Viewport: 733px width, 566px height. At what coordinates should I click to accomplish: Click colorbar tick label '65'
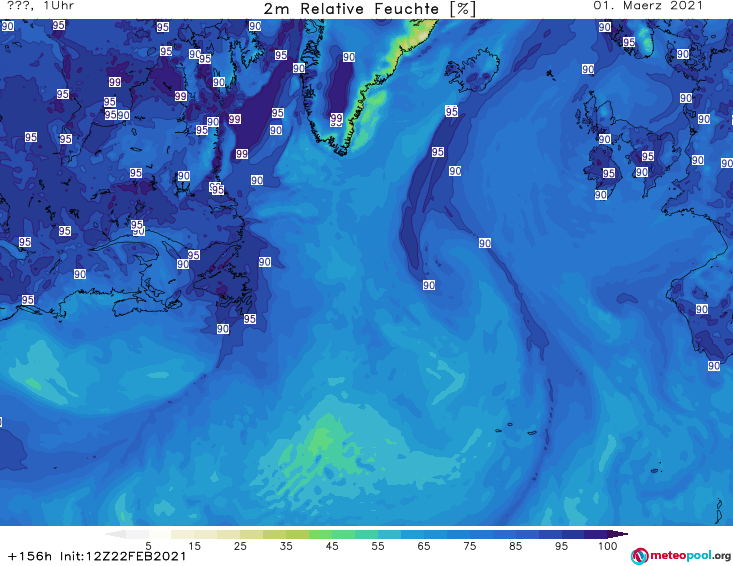pyautogui.click(x=424, y=545)
